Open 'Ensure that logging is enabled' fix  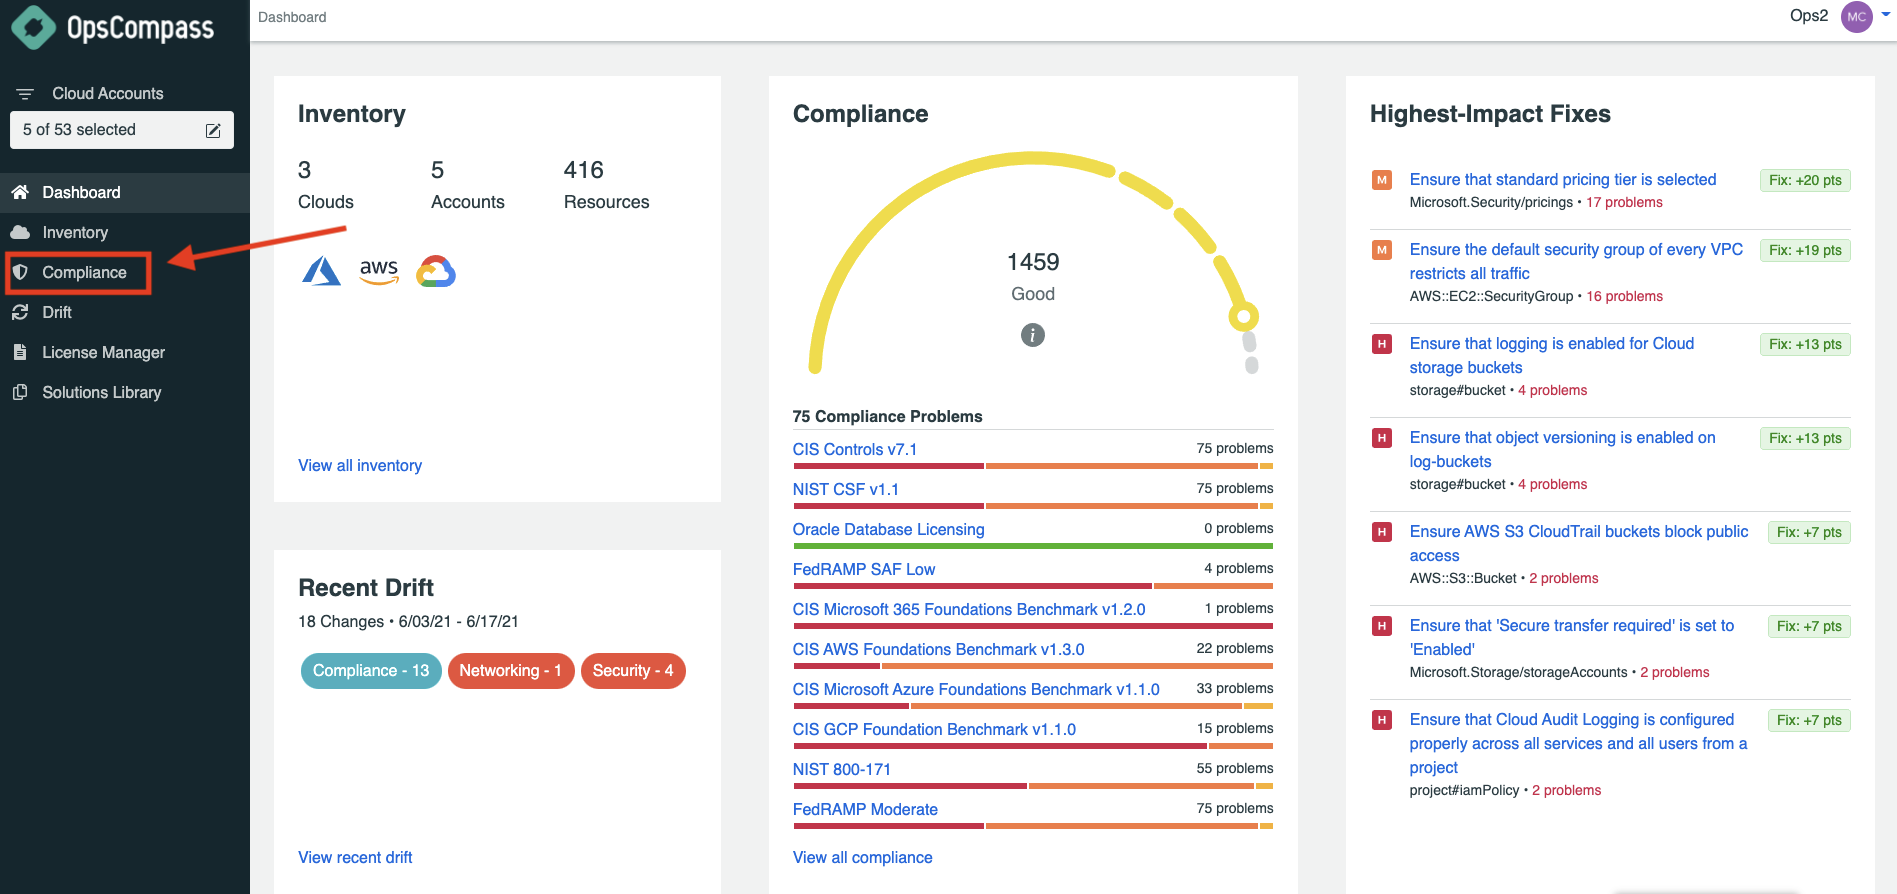(1552, 356)
